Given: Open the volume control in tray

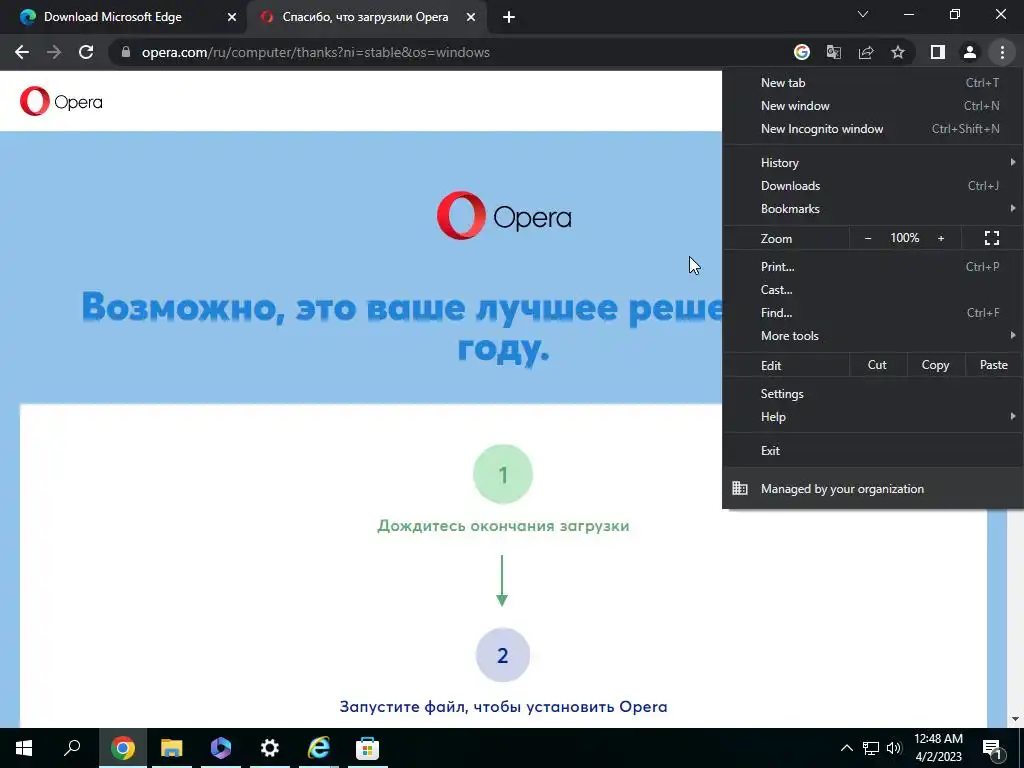Looking at the screenshot, I should [x=894, y=748].
